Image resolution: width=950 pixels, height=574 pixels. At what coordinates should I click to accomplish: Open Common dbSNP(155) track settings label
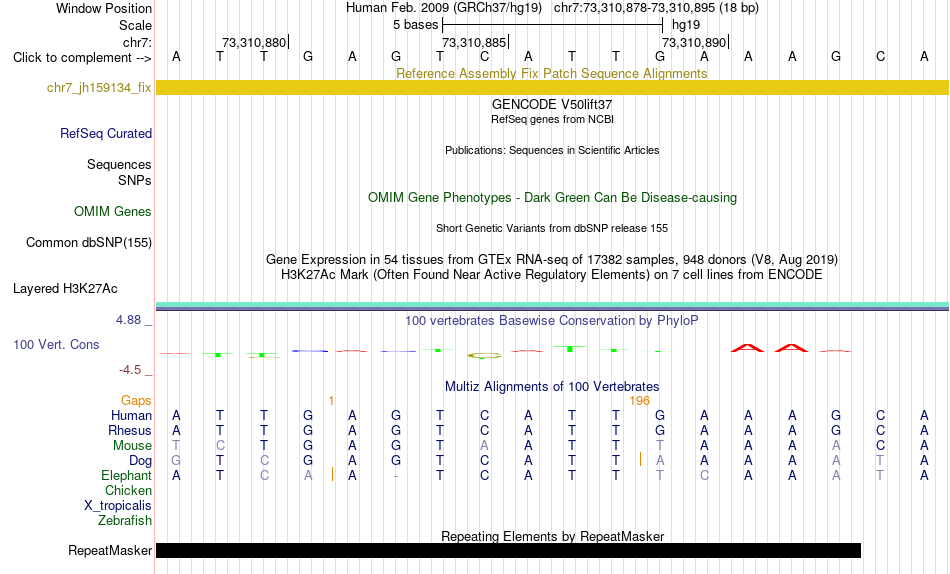pyautogui.click(x=89, y=242)
